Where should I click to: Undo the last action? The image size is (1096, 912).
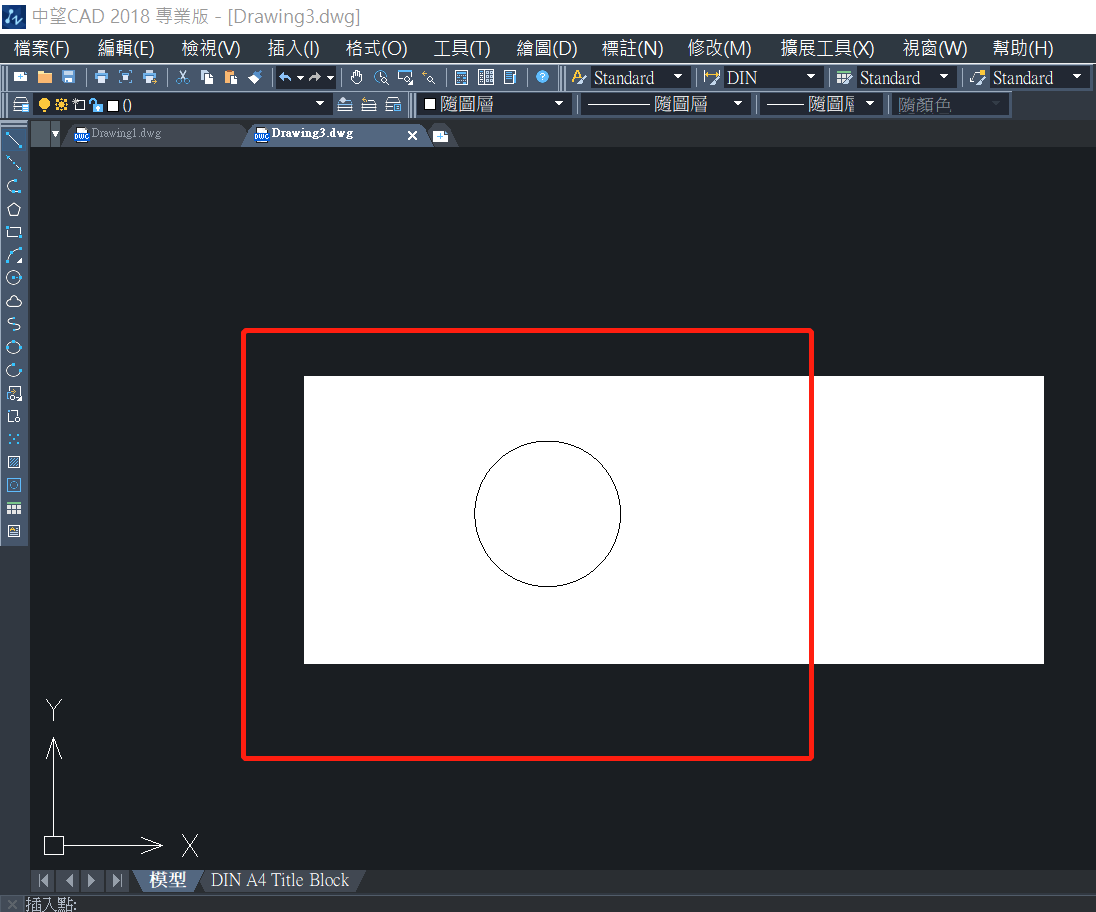pyautogui.click(x=285, y=77)
